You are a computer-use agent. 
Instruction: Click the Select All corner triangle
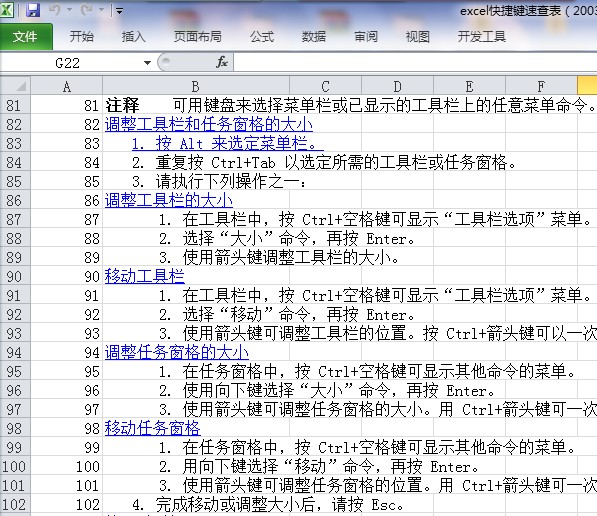click(x=15, y=86)
